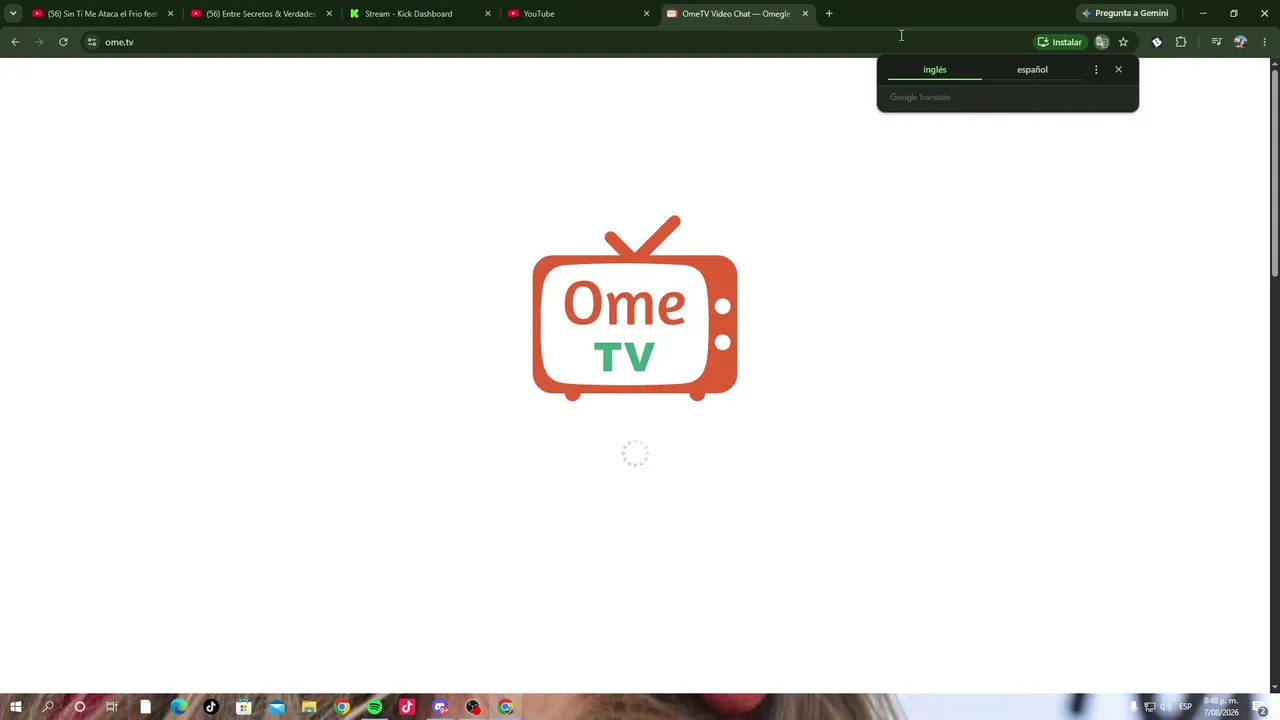Open the blank document icon on taskbar
Screen dimensions: 1280x720
145,707
